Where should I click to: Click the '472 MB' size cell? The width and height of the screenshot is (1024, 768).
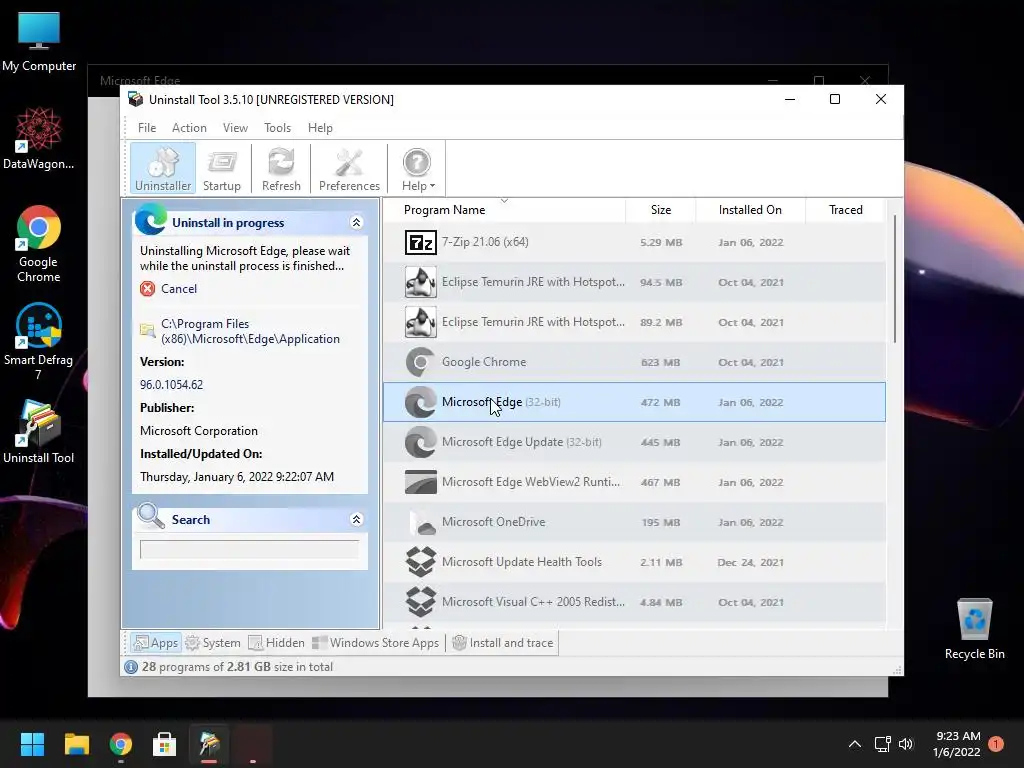[x=660, y=402]
